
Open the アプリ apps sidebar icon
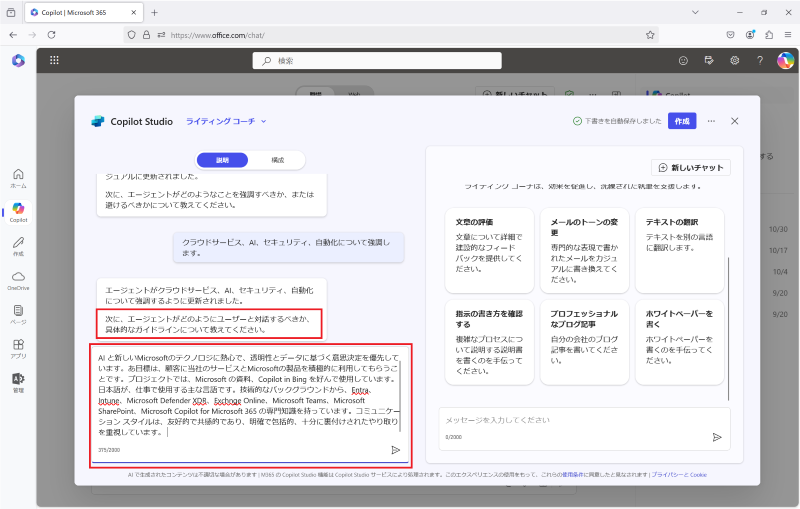click(x=18, y=349)
